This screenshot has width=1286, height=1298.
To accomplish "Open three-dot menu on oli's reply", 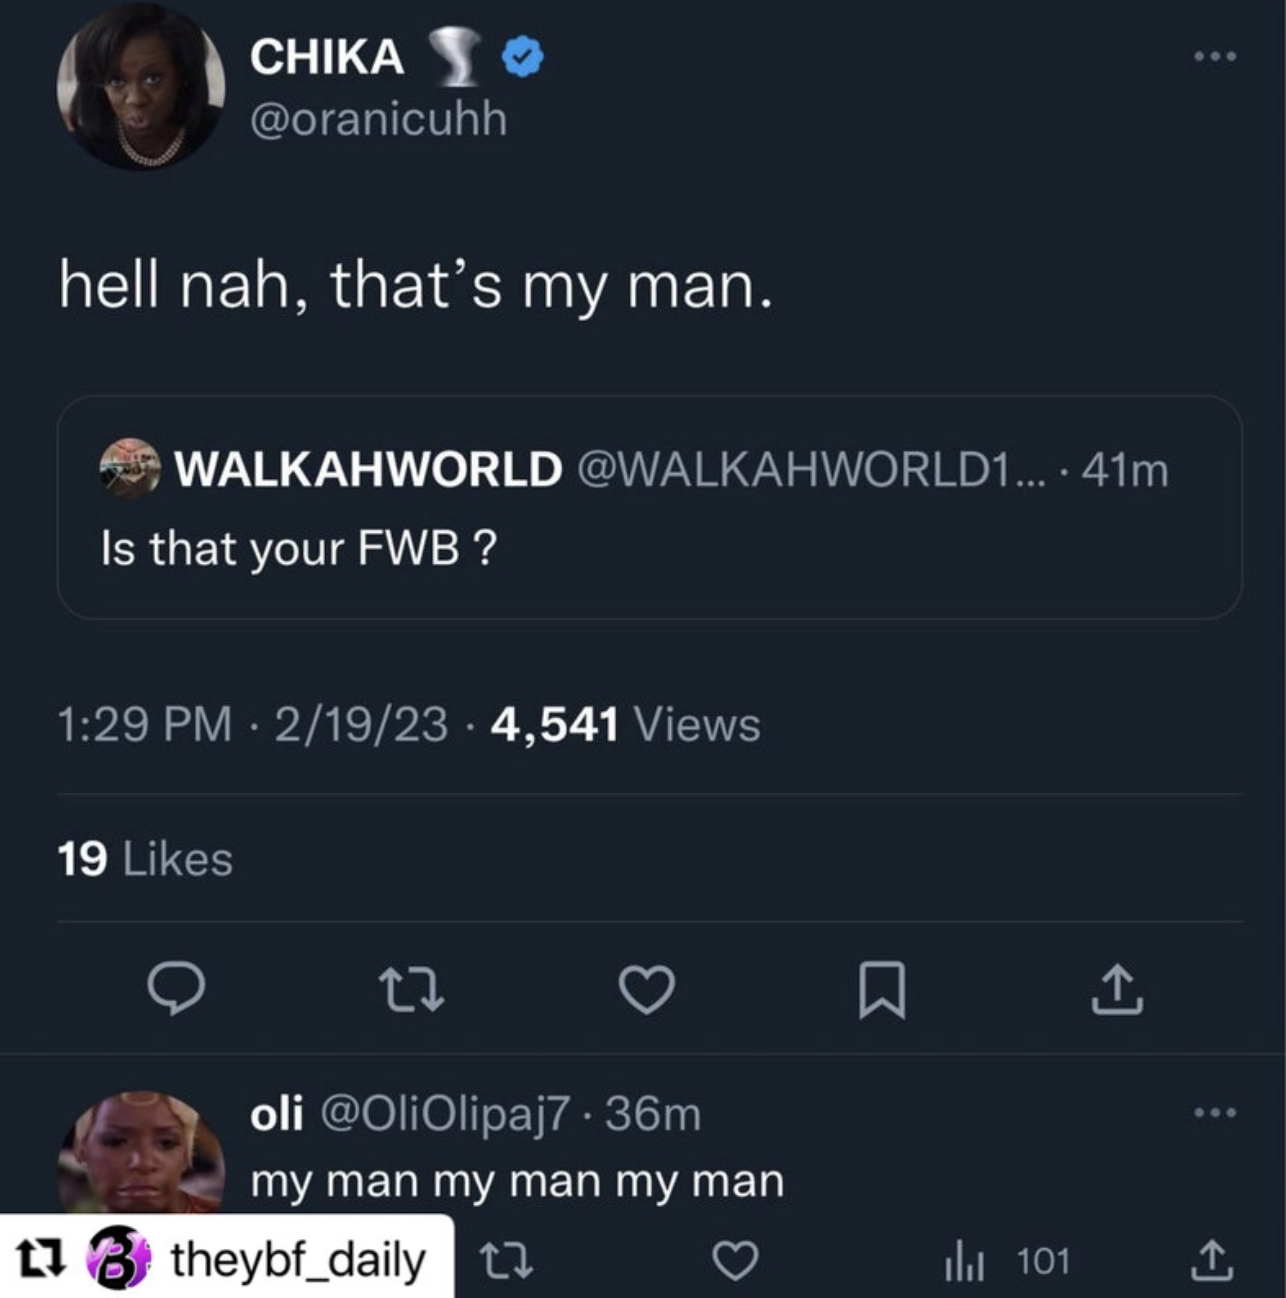I will [1215, 1112].
